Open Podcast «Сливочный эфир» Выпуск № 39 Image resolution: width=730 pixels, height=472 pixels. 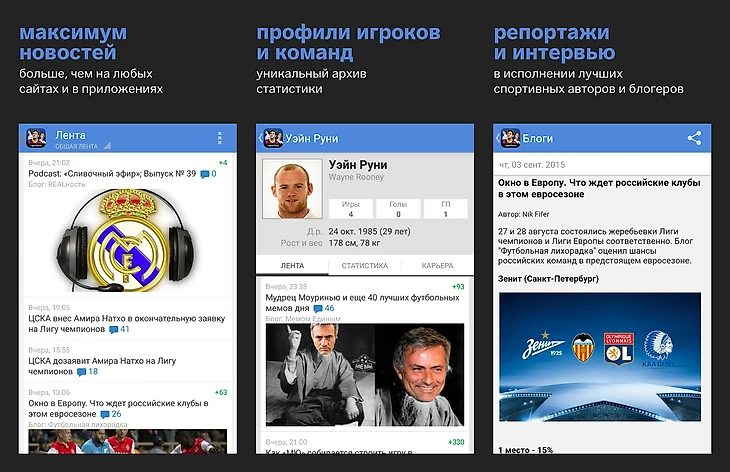[x=112, y=174]
